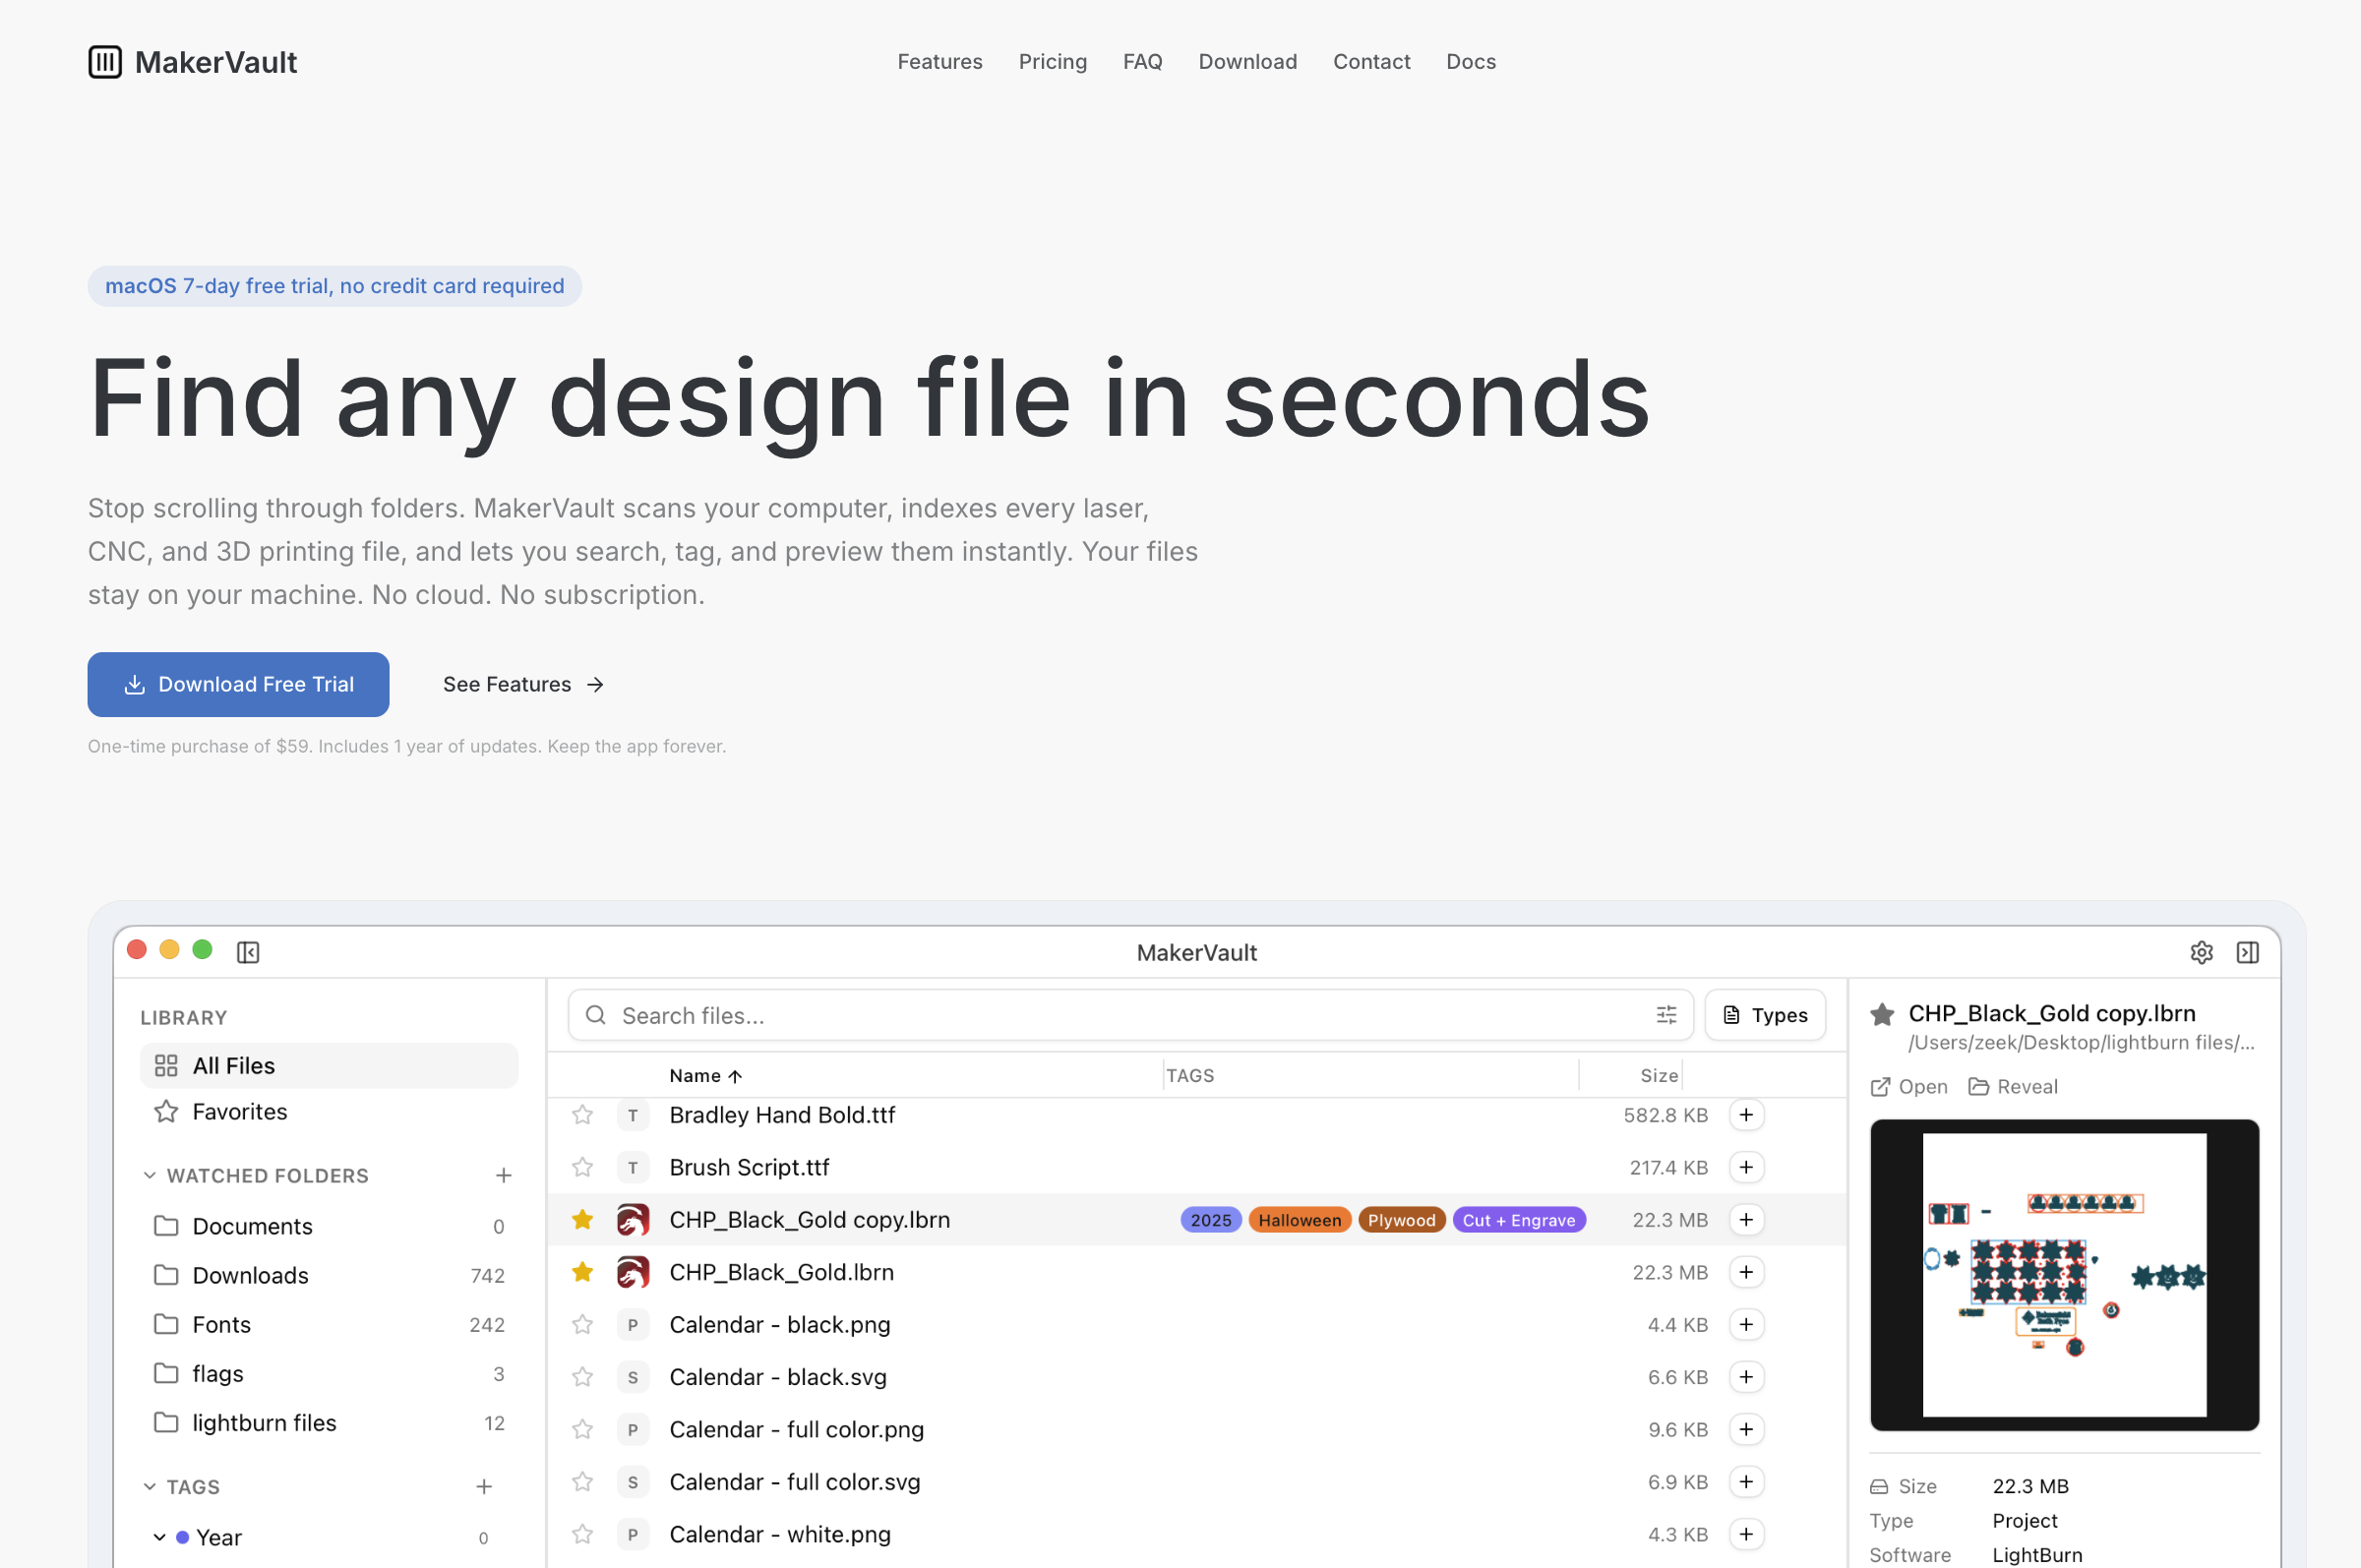
Task: Favorite Calendar - black.svg with its star
Action: point(583,1377)
